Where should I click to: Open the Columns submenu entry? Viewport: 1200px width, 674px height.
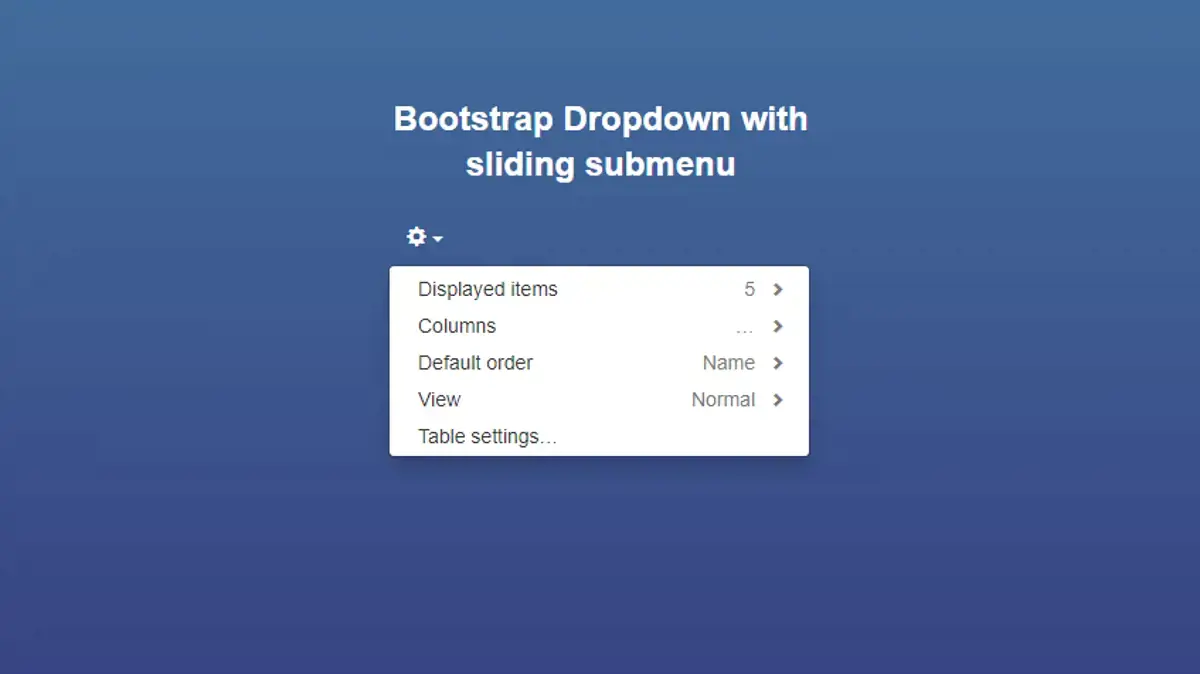pos(599,326)
